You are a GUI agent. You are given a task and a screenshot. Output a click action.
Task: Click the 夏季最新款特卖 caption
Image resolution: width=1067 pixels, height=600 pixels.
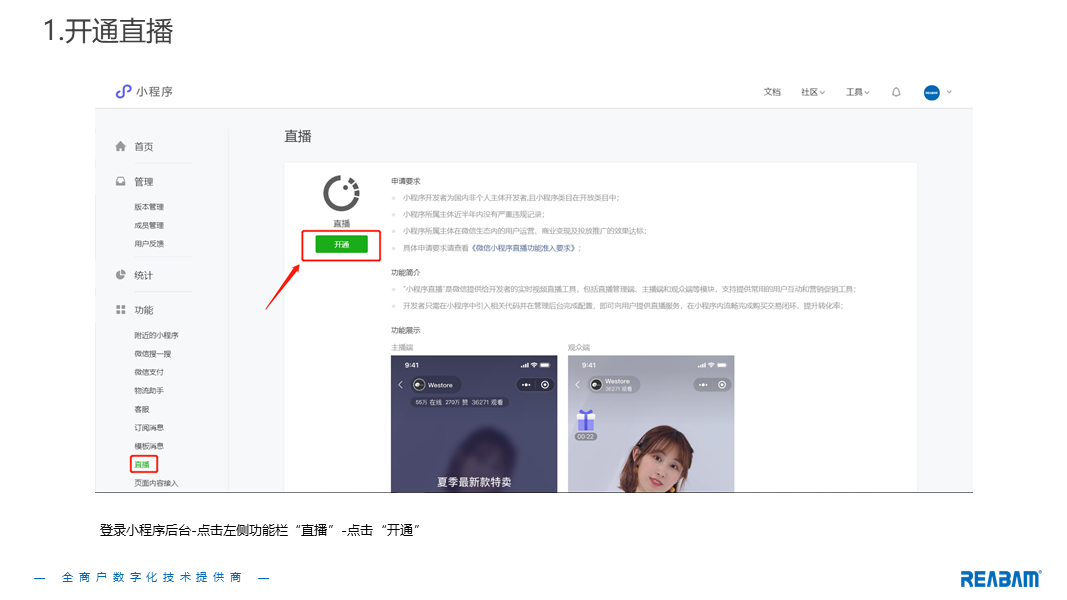(474, 482)
